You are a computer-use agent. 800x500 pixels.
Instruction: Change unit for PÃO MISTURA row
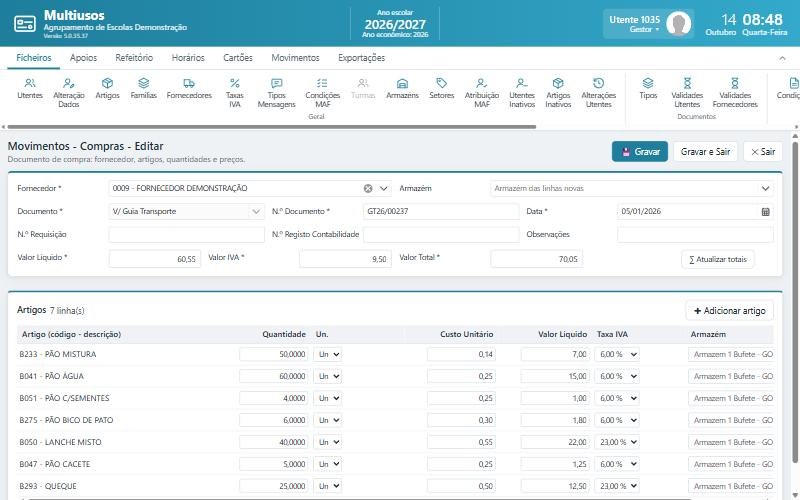[x=327, y=354]
